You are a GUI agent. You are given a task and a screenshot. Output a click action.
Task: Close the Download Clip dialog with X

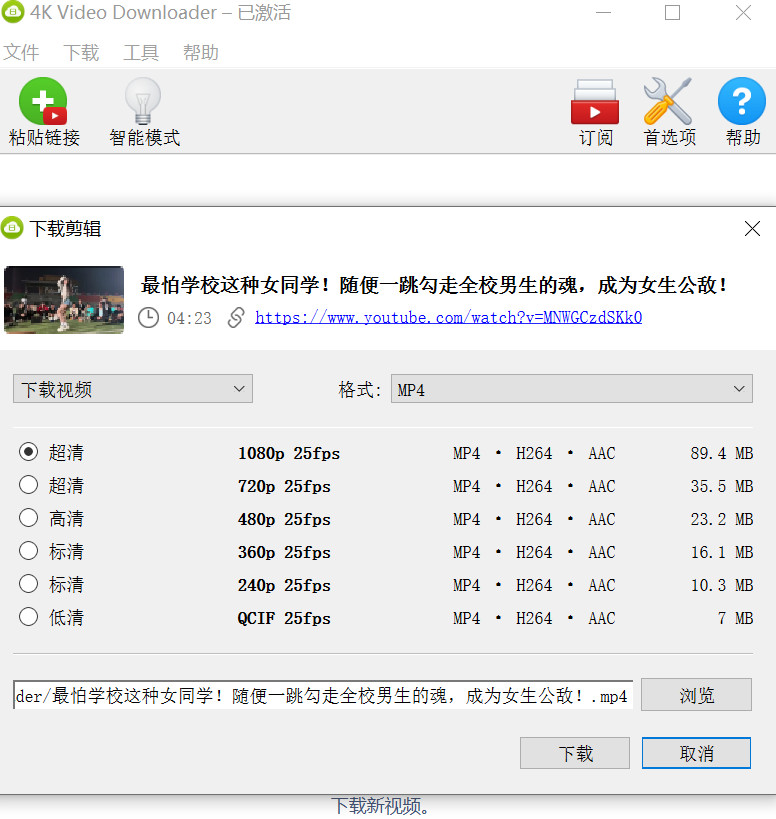click(752, 229)
